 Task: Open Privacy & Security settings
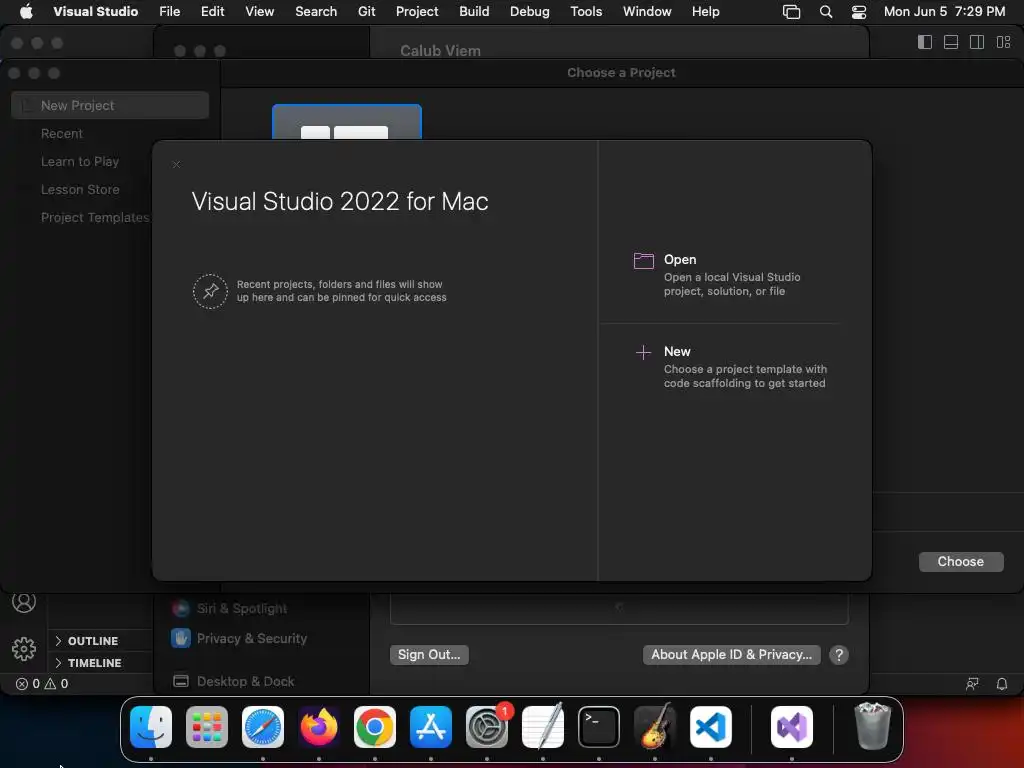click(240, 638)
